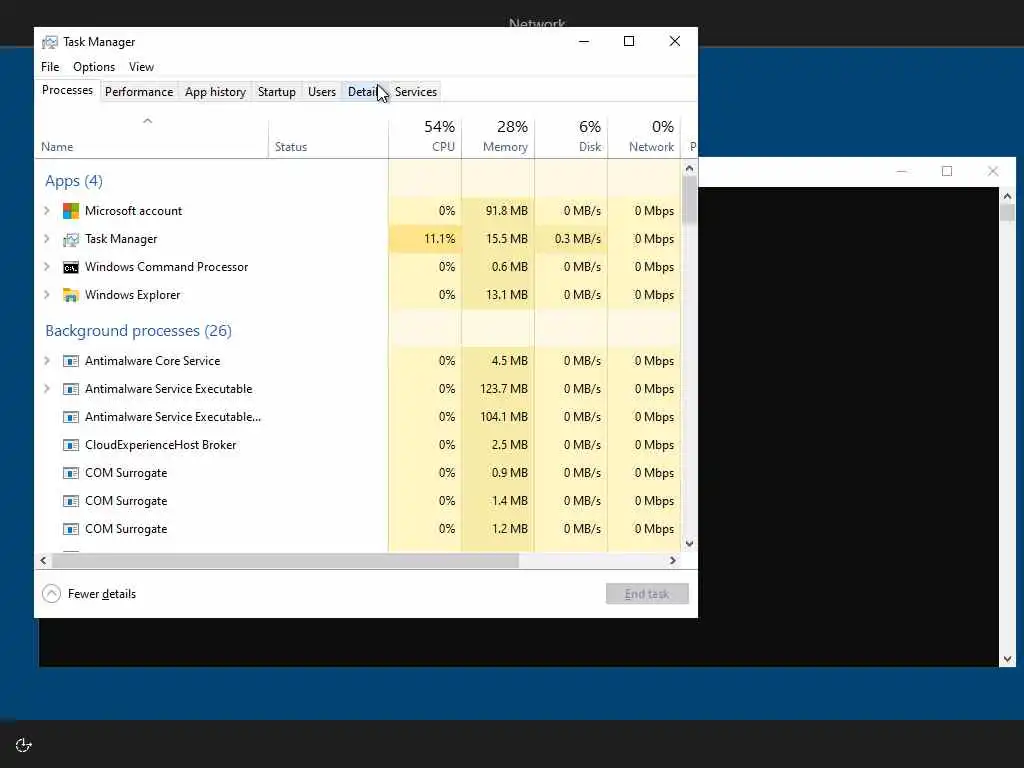
Task: Open the Options menu
Action: [x=94, y=67]
